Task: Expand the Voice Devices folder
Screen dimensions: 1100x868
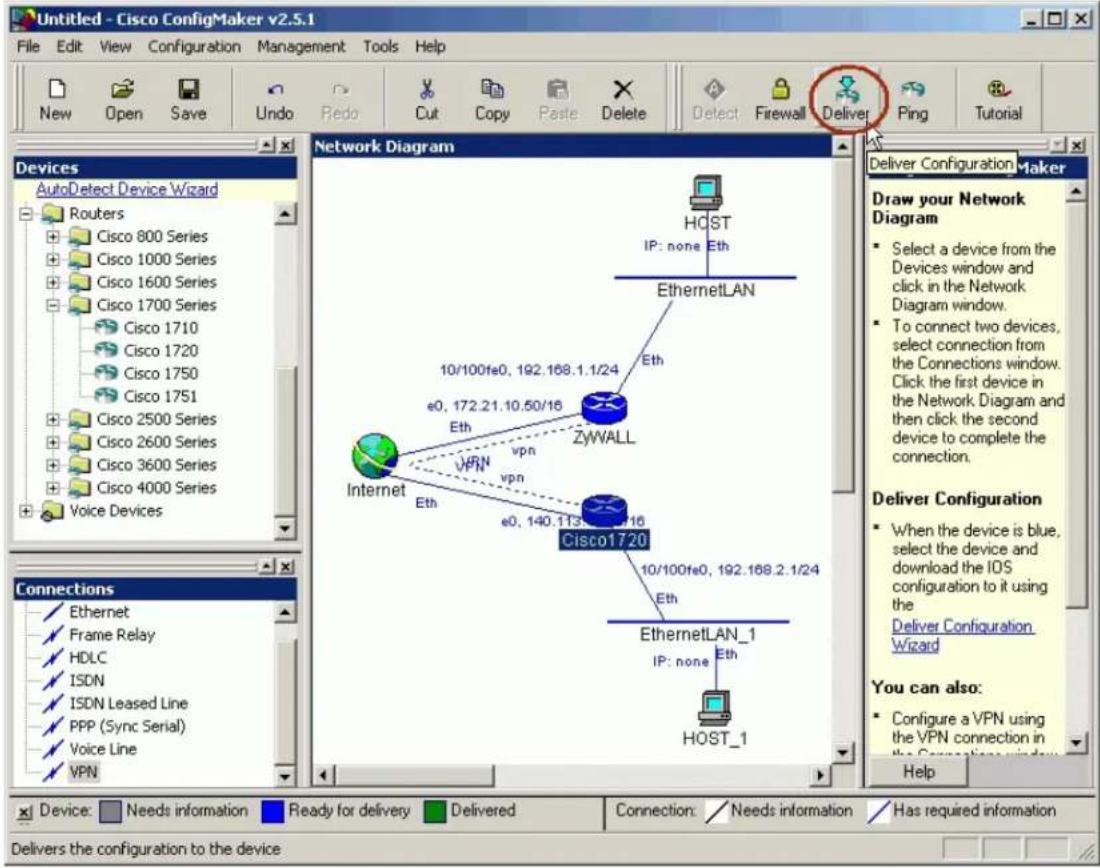Action: pyautogui.click(x=26, y=511)
